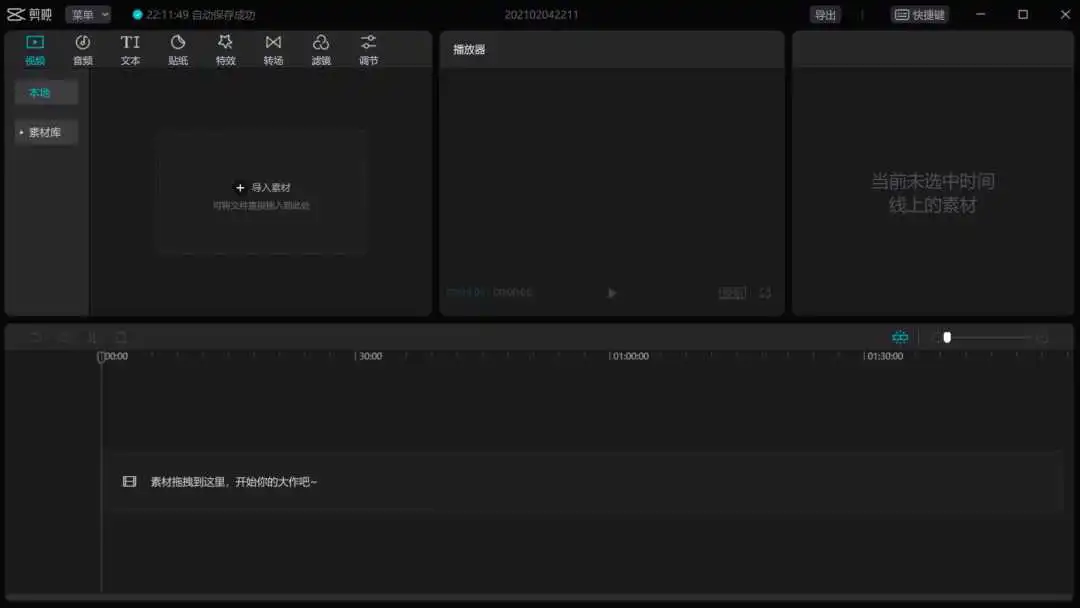This screenshot has width=1080, height=608.
Task: Select the Text (文本) tool
Action: [x=130, y=49]
